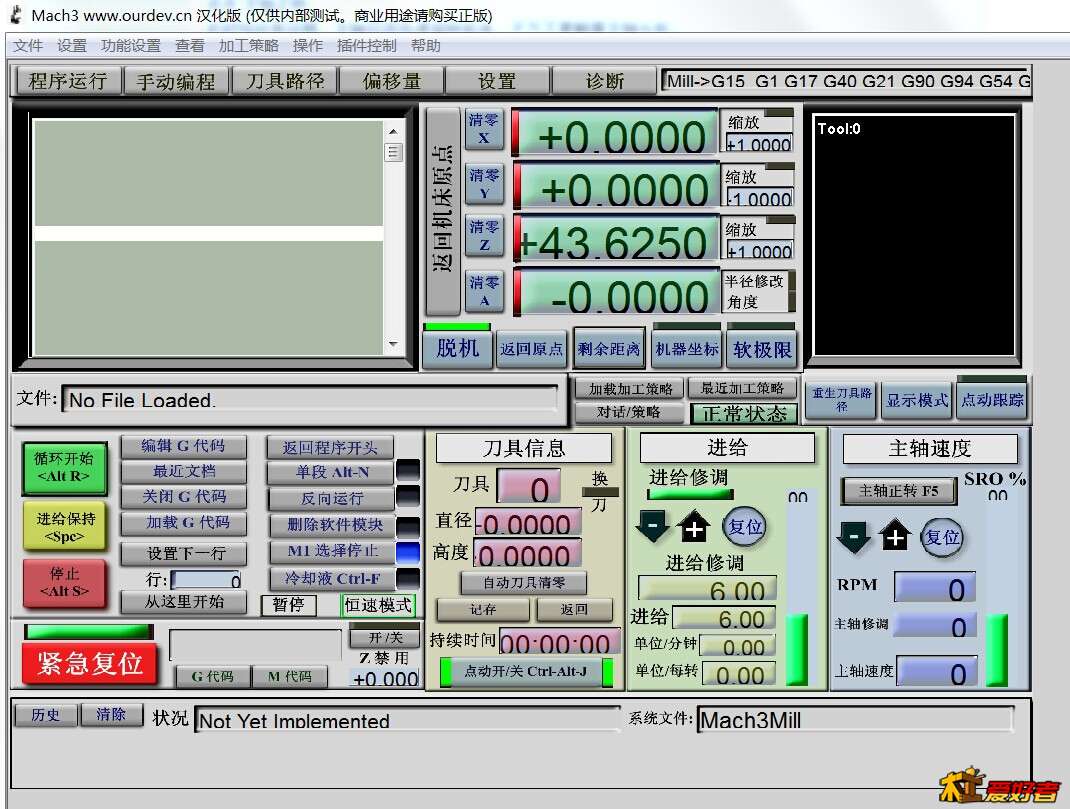Viewport: 1070px width, 809px height.
Task: Click 重生刀具路径 regenerate toolpath button
Action: [841, 400]
